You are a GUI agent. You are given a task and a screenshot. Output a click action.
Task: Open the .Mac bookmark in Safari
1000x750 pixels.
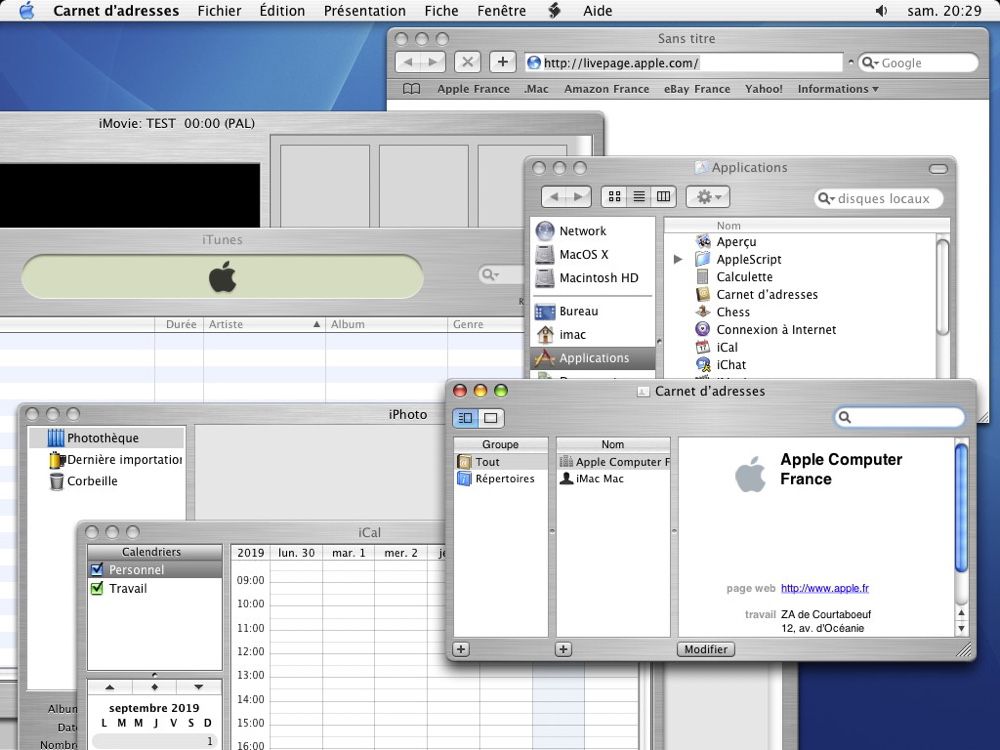(x=536, y=89)
